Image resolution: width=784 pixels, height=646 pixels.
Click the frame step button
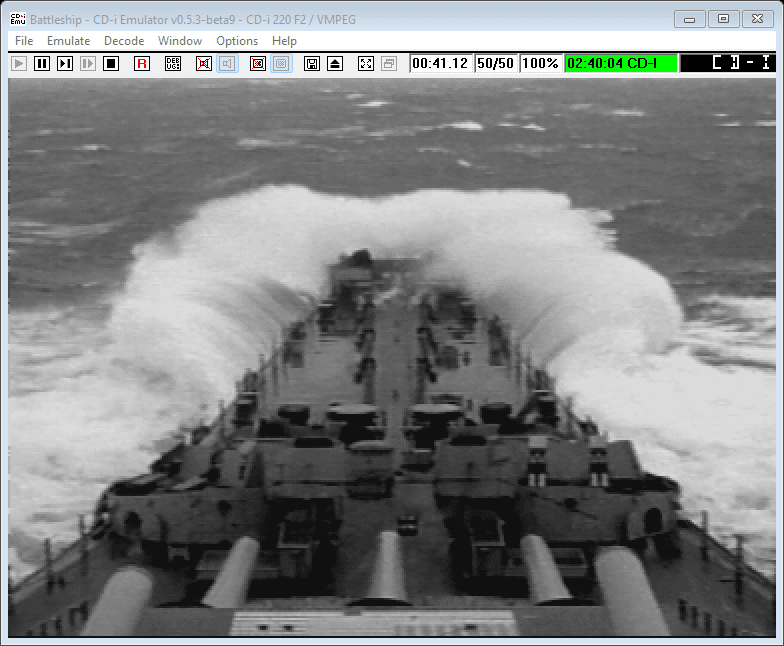tap(65, 63)
